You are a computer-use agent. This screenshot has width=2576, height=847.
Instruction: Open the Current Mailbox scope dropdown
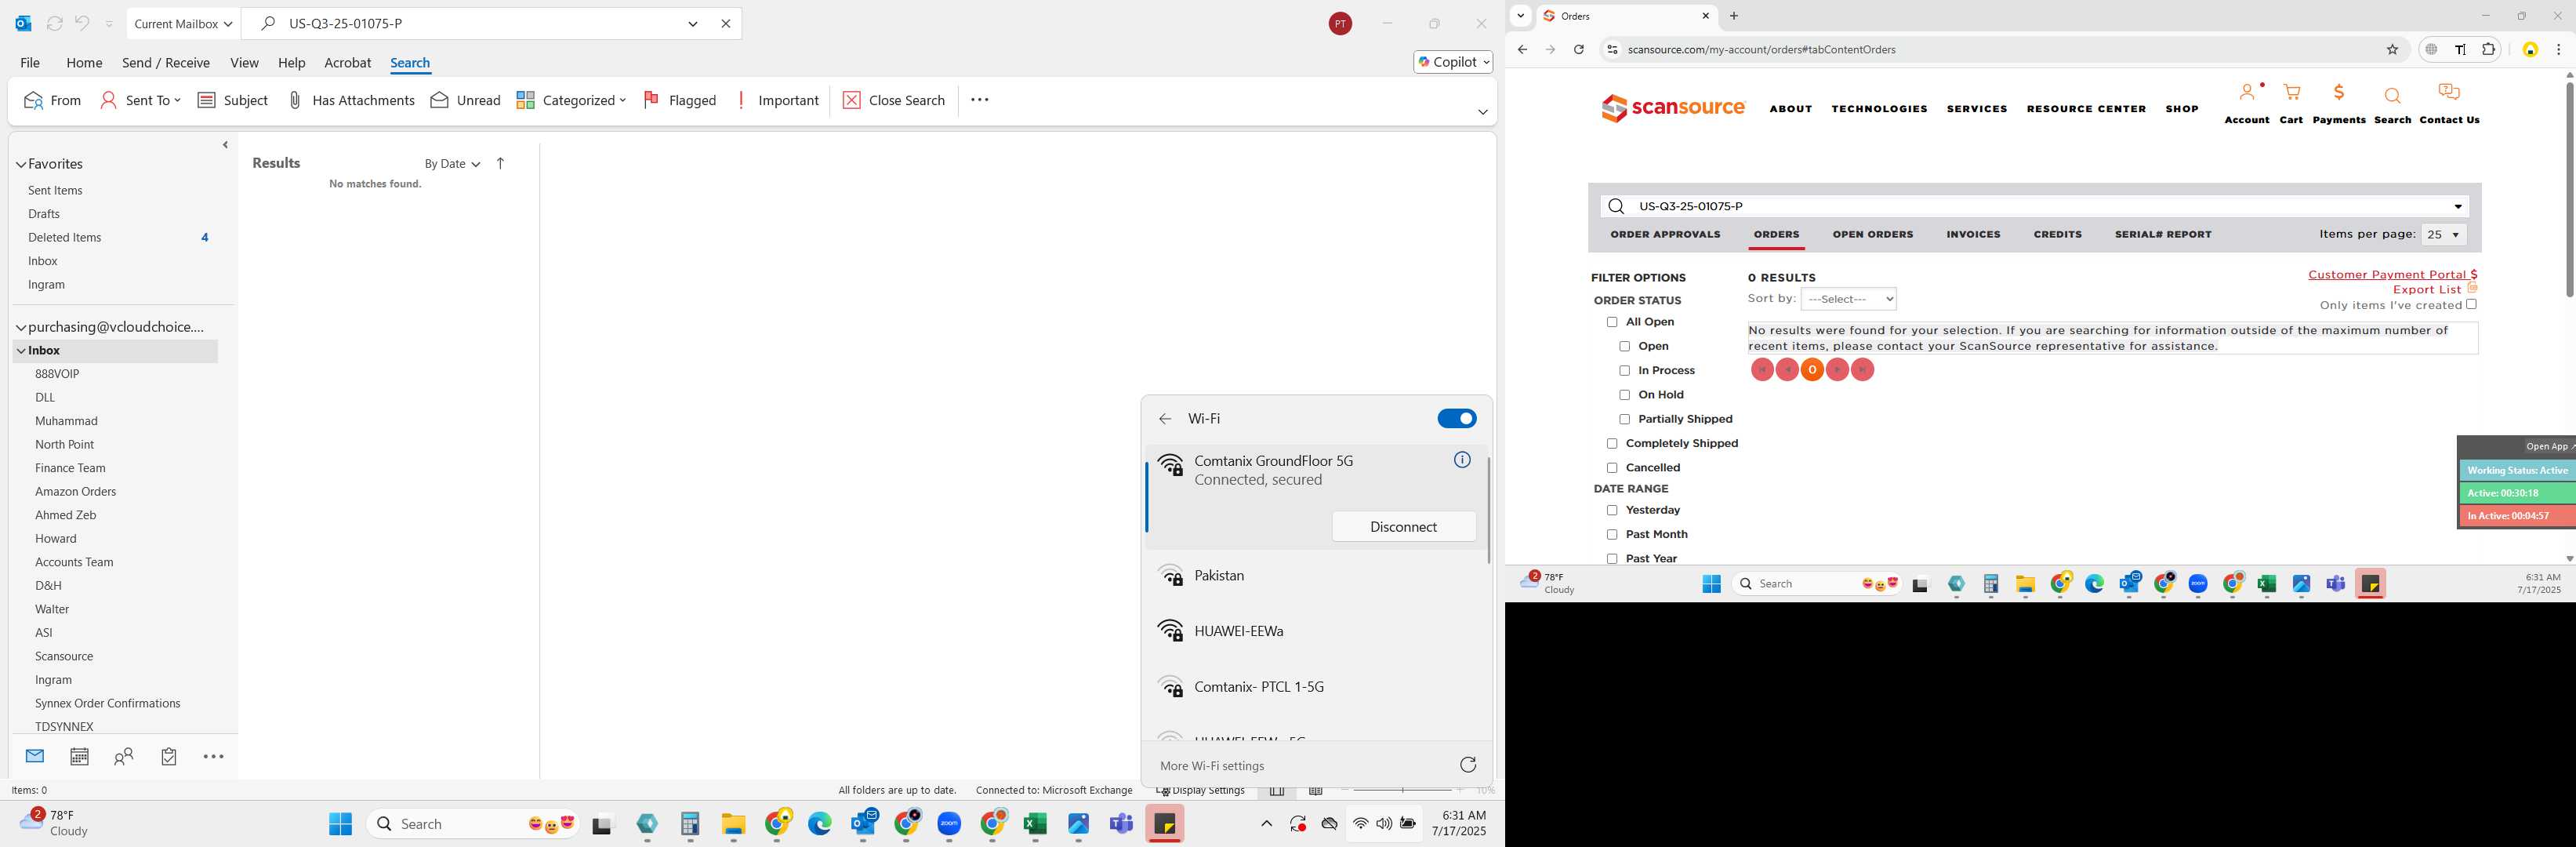[x=183, y=23]
